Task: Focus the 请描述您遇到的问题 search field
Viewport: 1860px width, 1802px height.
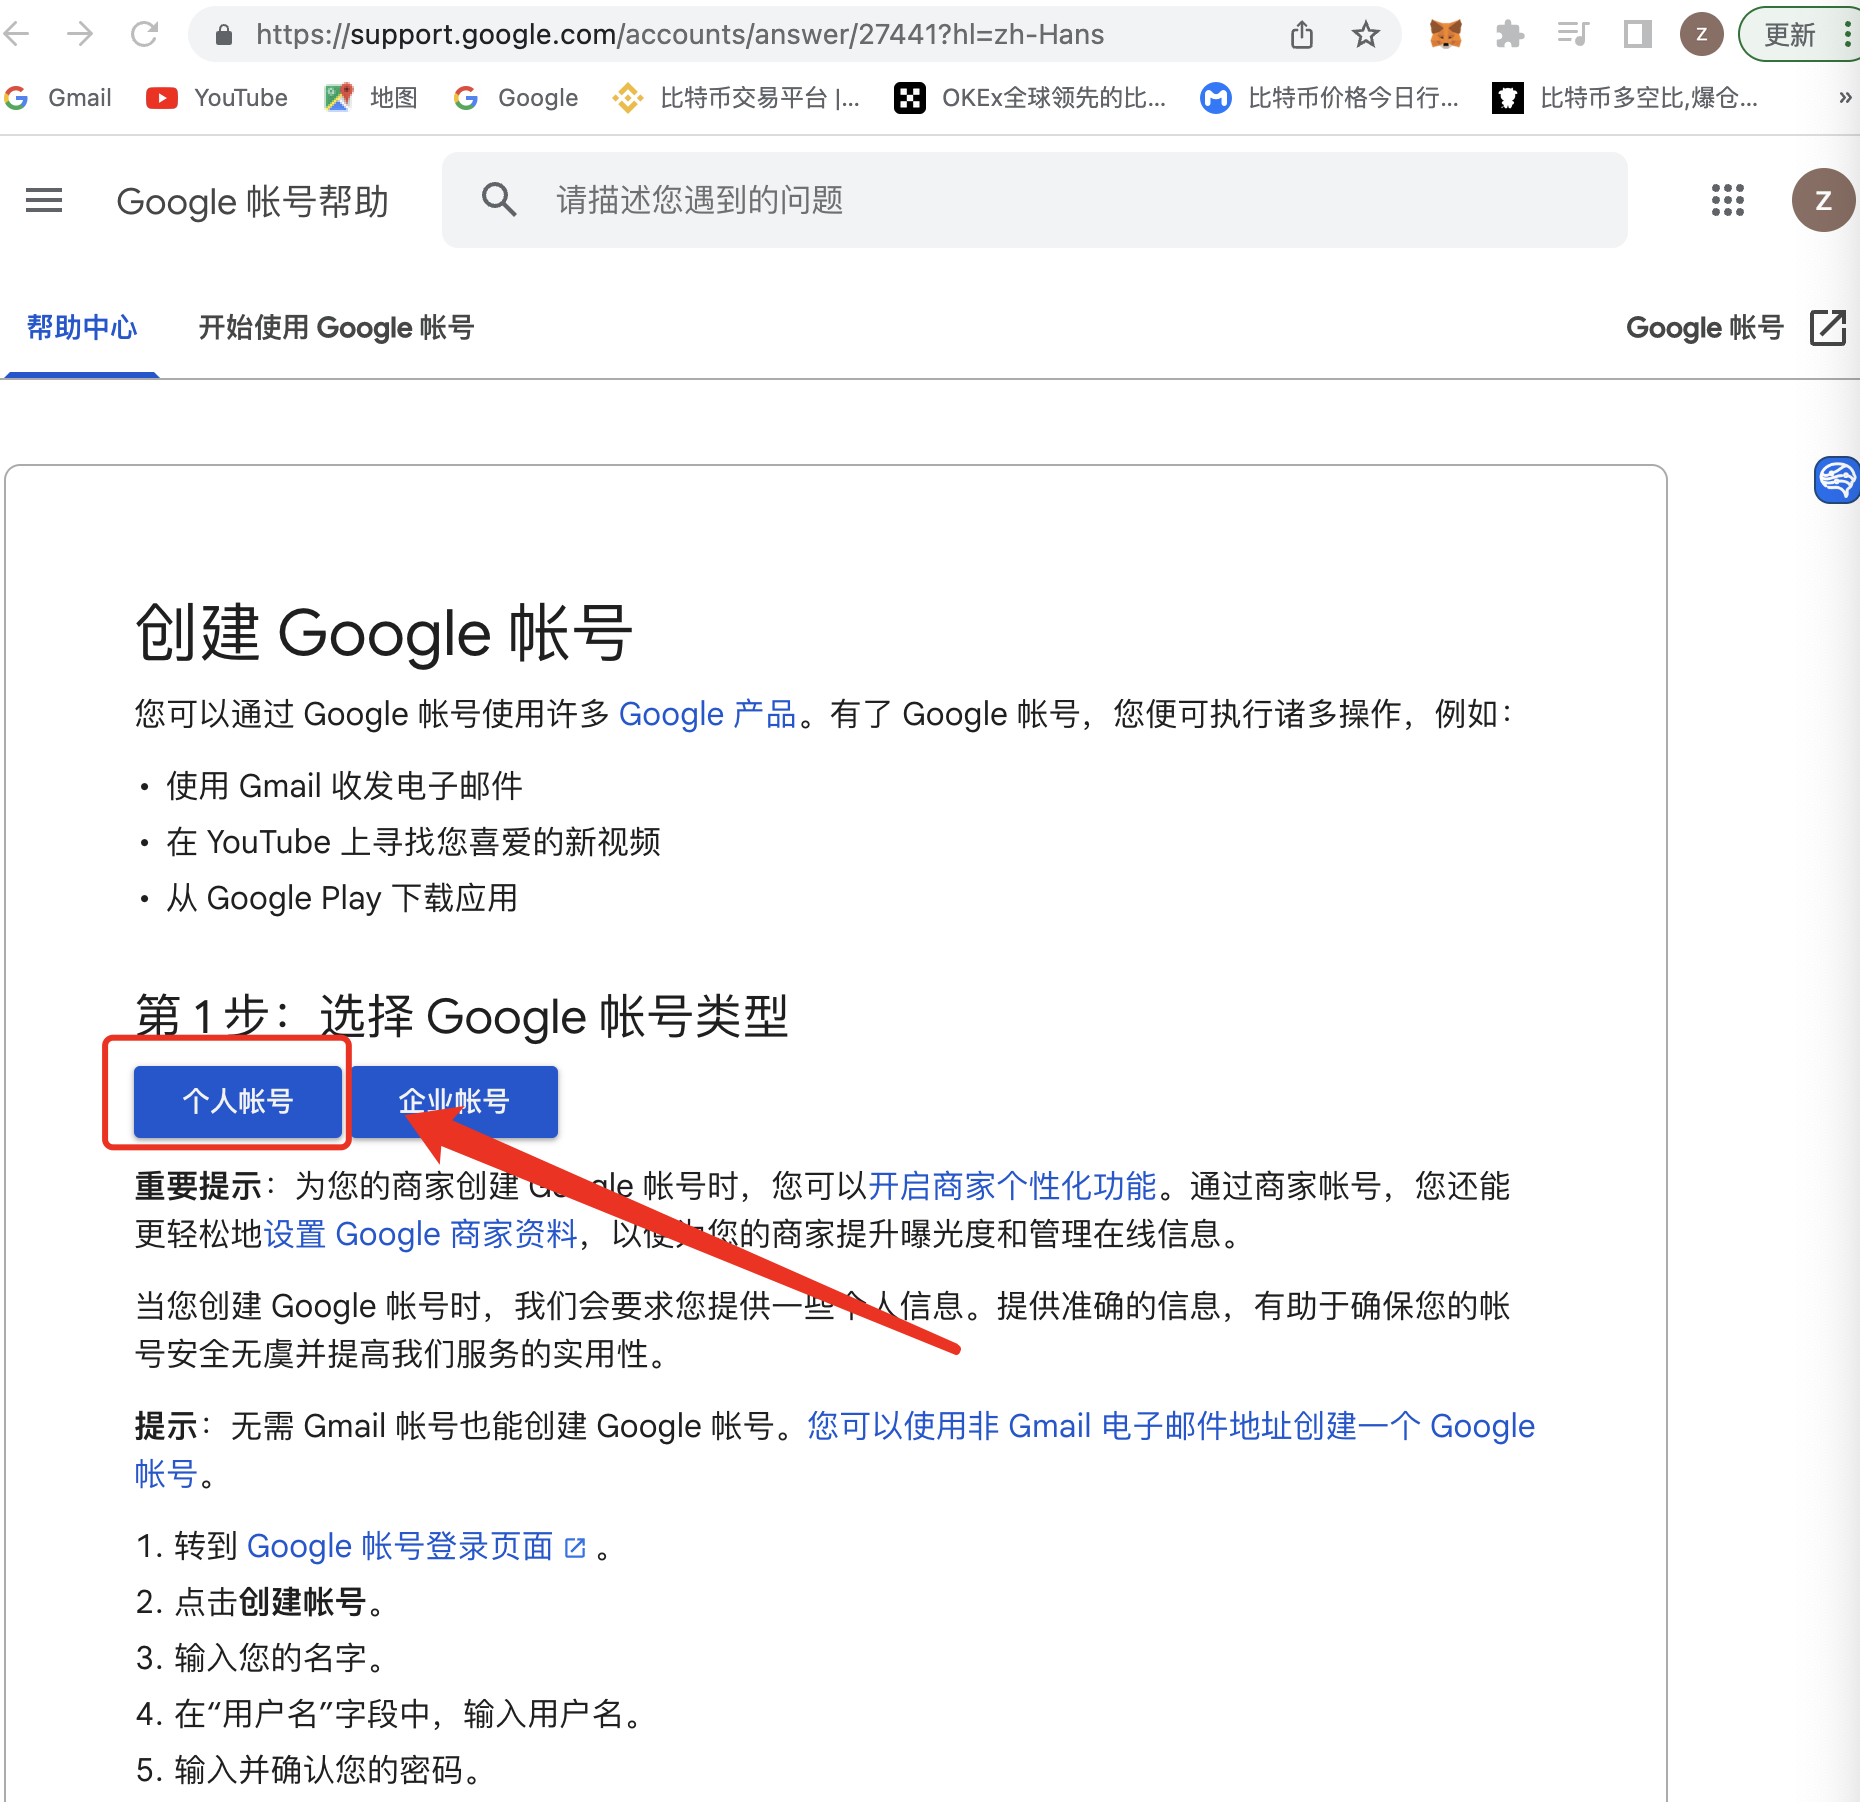Action: (x=1034, y=200)
